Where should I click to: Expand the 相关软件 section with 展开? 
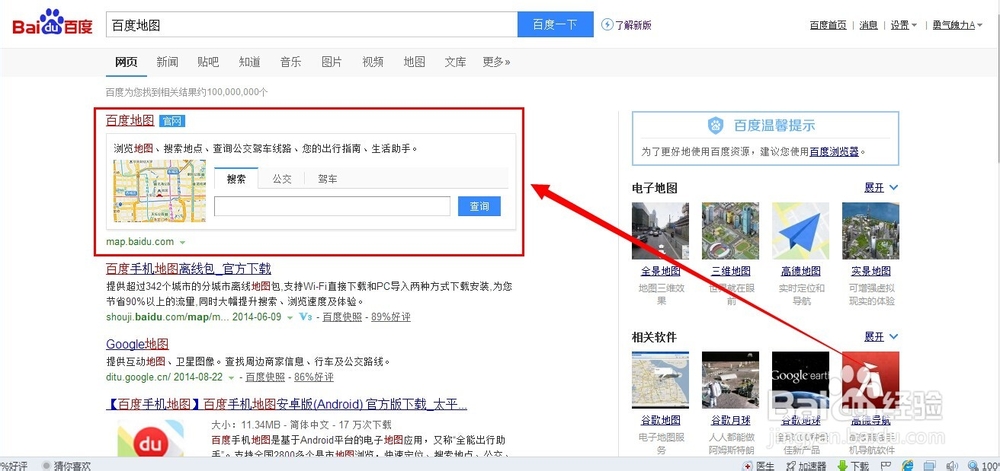(881, 337)
